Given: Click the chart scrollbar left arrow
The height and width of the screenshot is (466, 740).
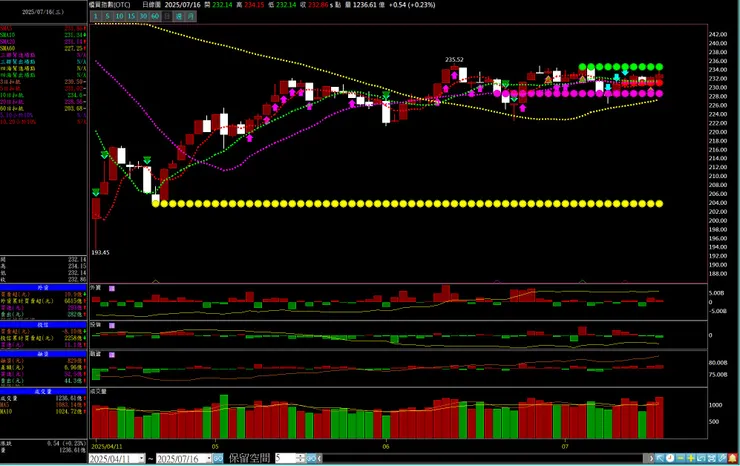Looking at the screenshot, I should click(320, 458).
